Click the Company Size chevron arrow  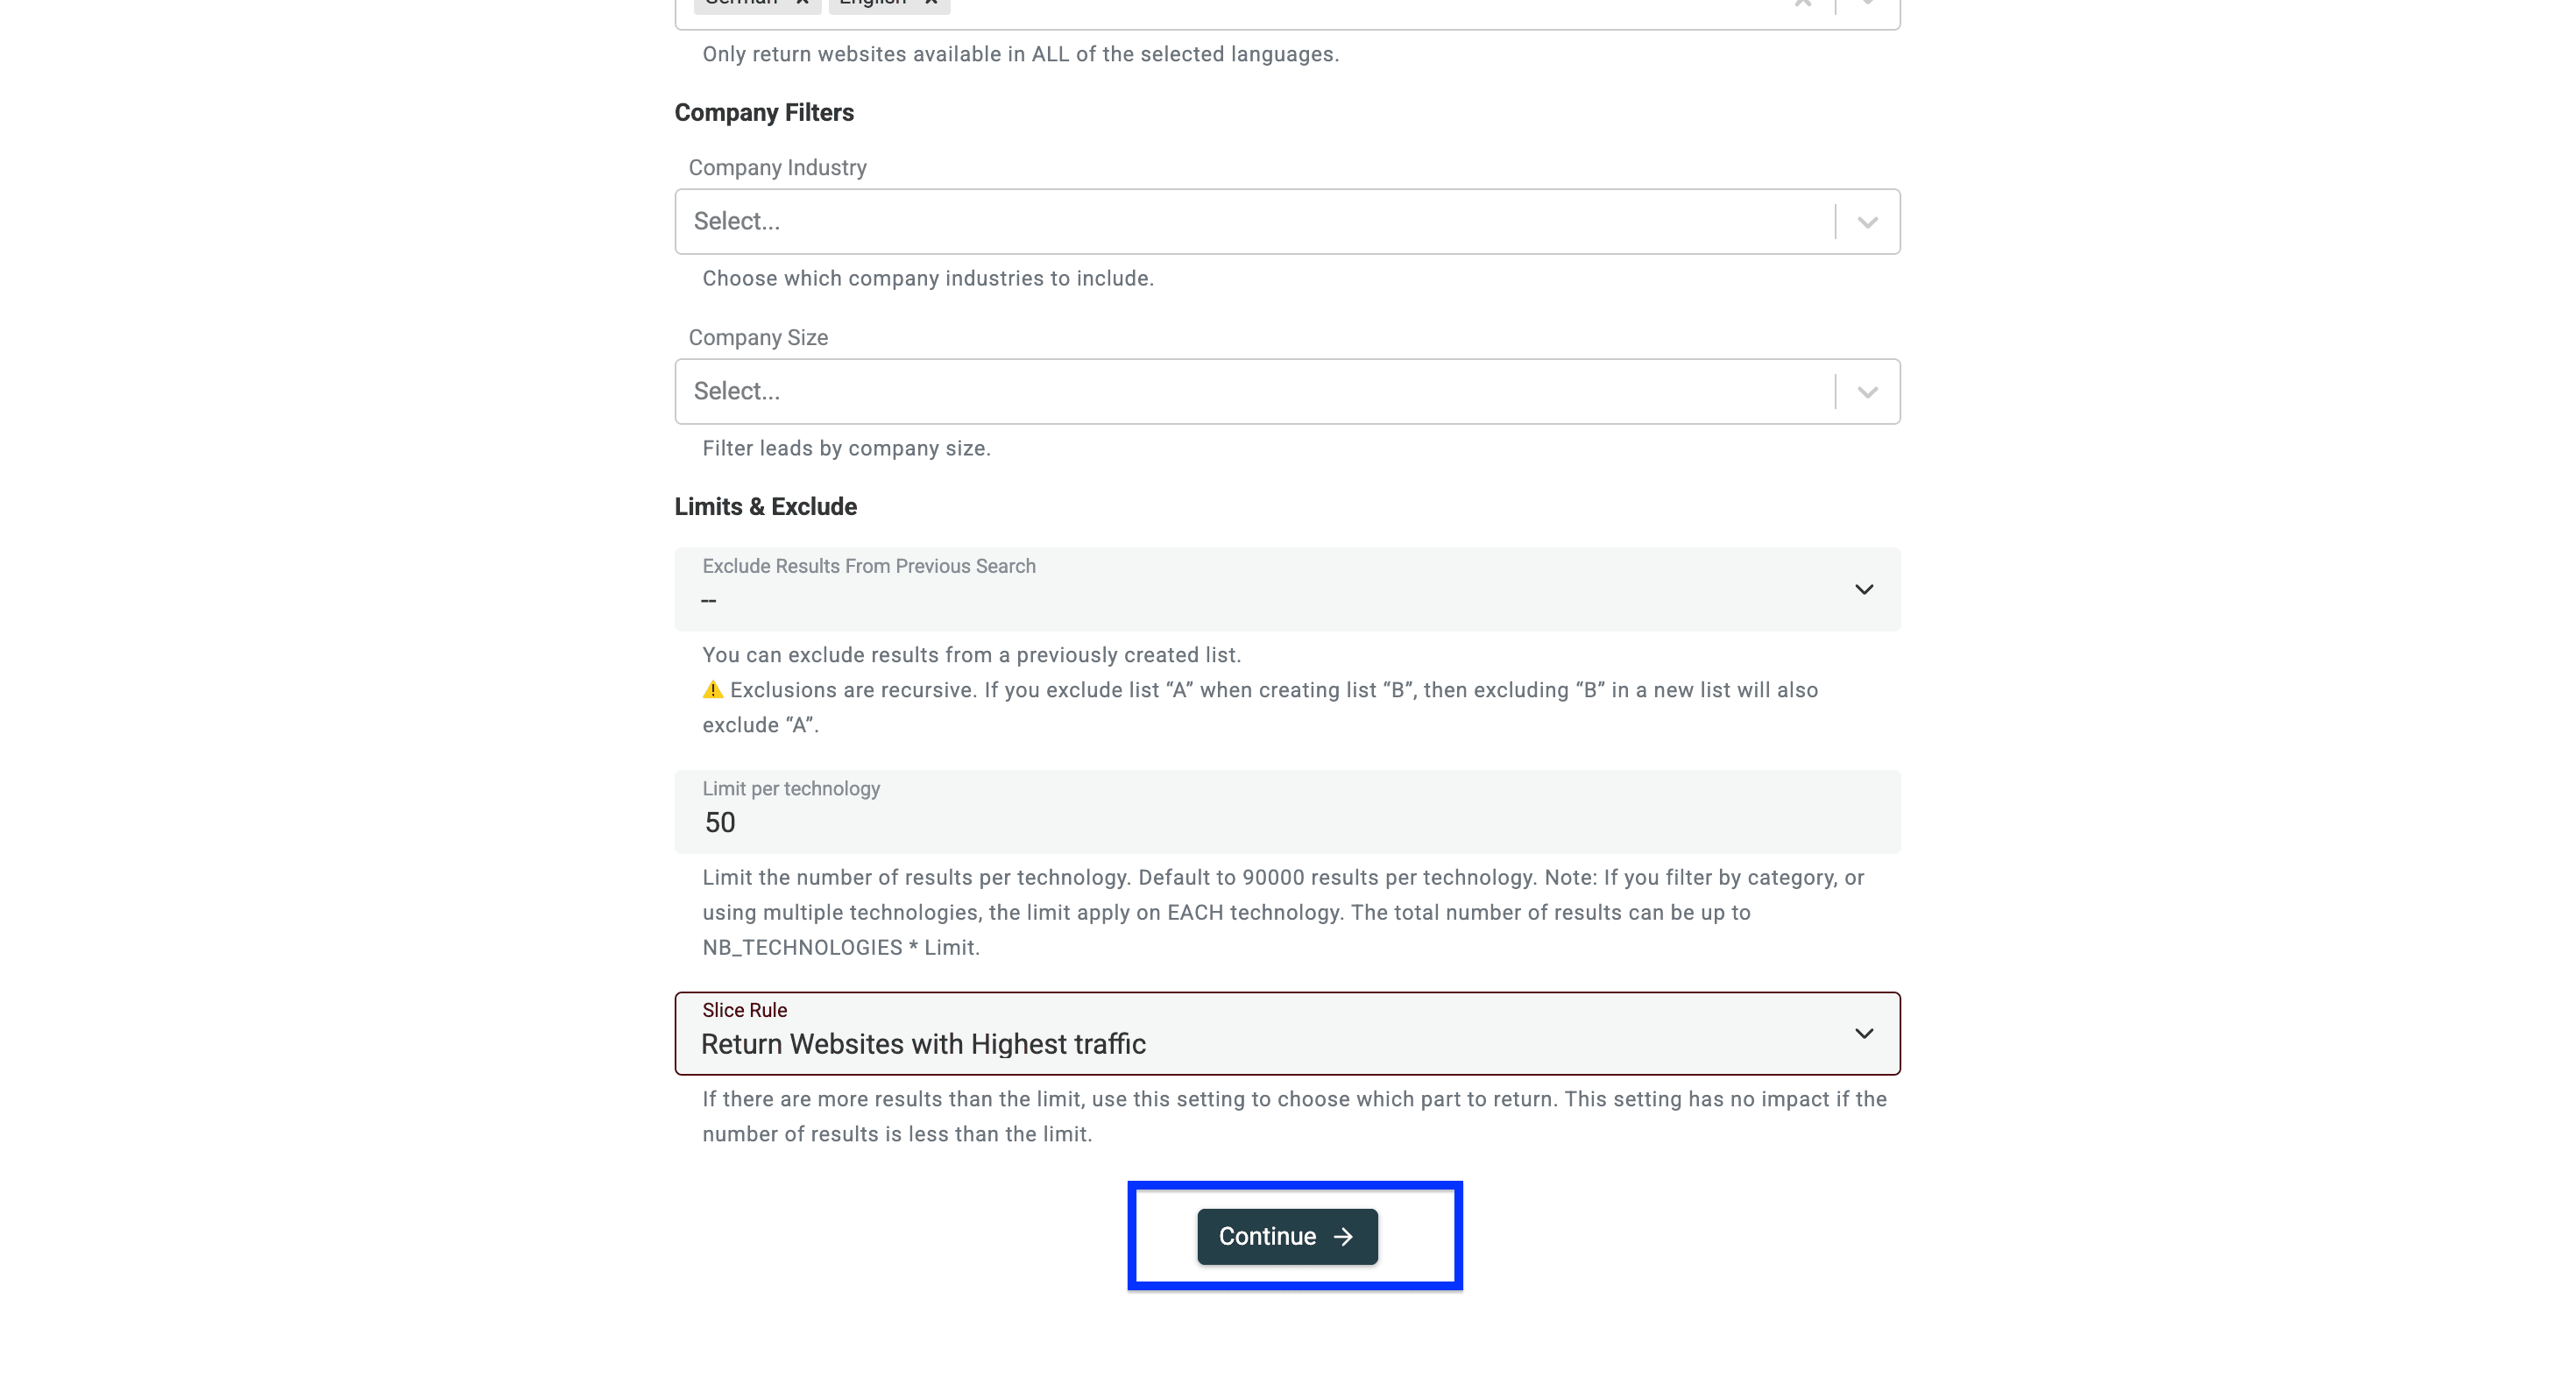[1867, 392]
